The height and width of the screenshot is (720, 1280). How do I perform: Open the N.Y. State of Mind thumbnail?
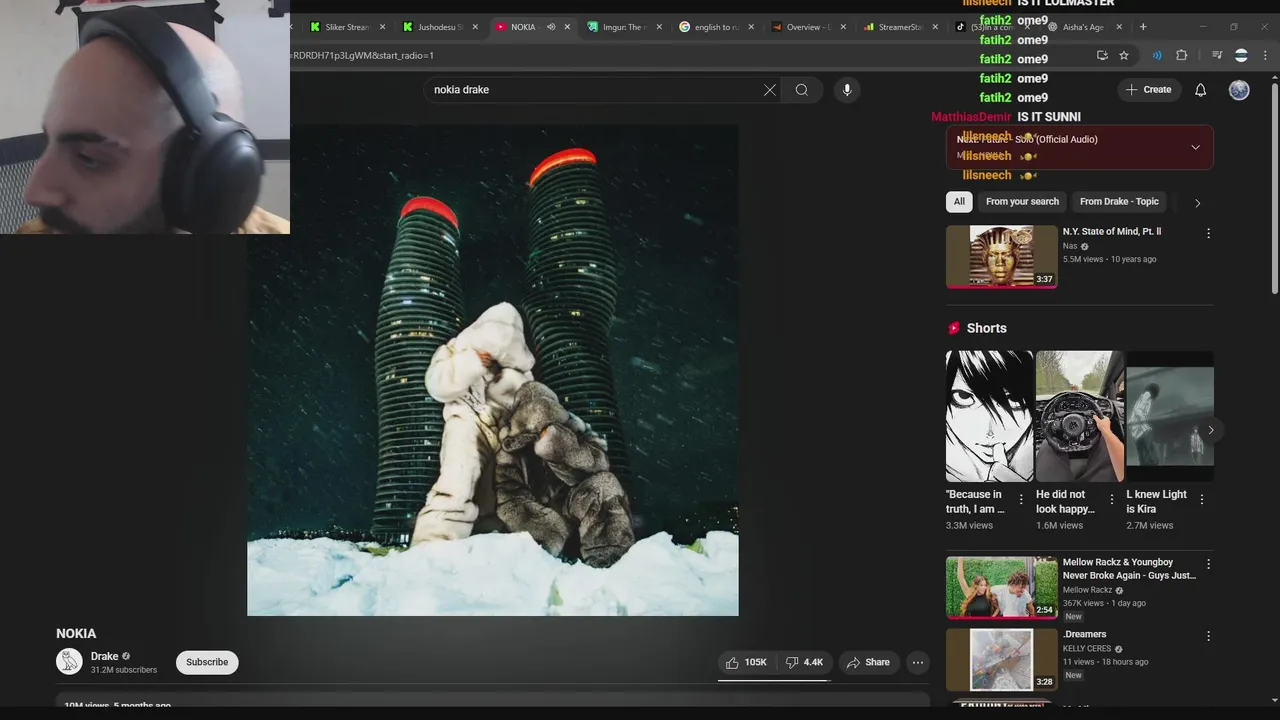[1001, 256]
